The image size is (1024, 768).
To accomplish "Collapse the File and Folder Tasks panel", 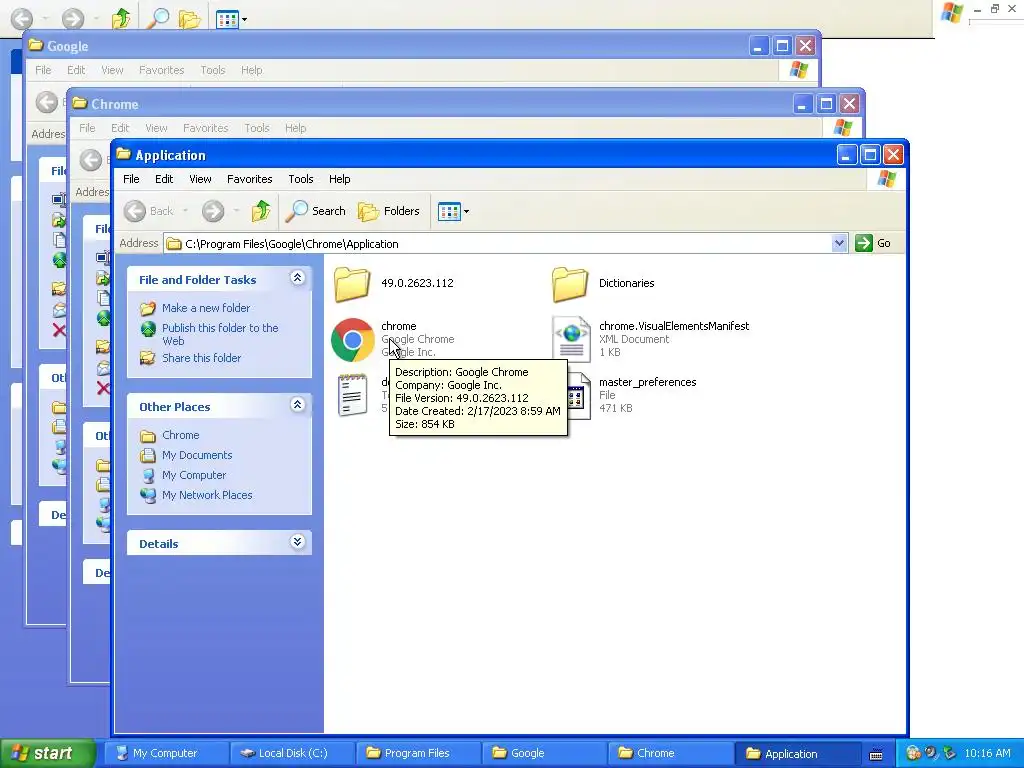I will pyautogui.click(x=297, y=278).
